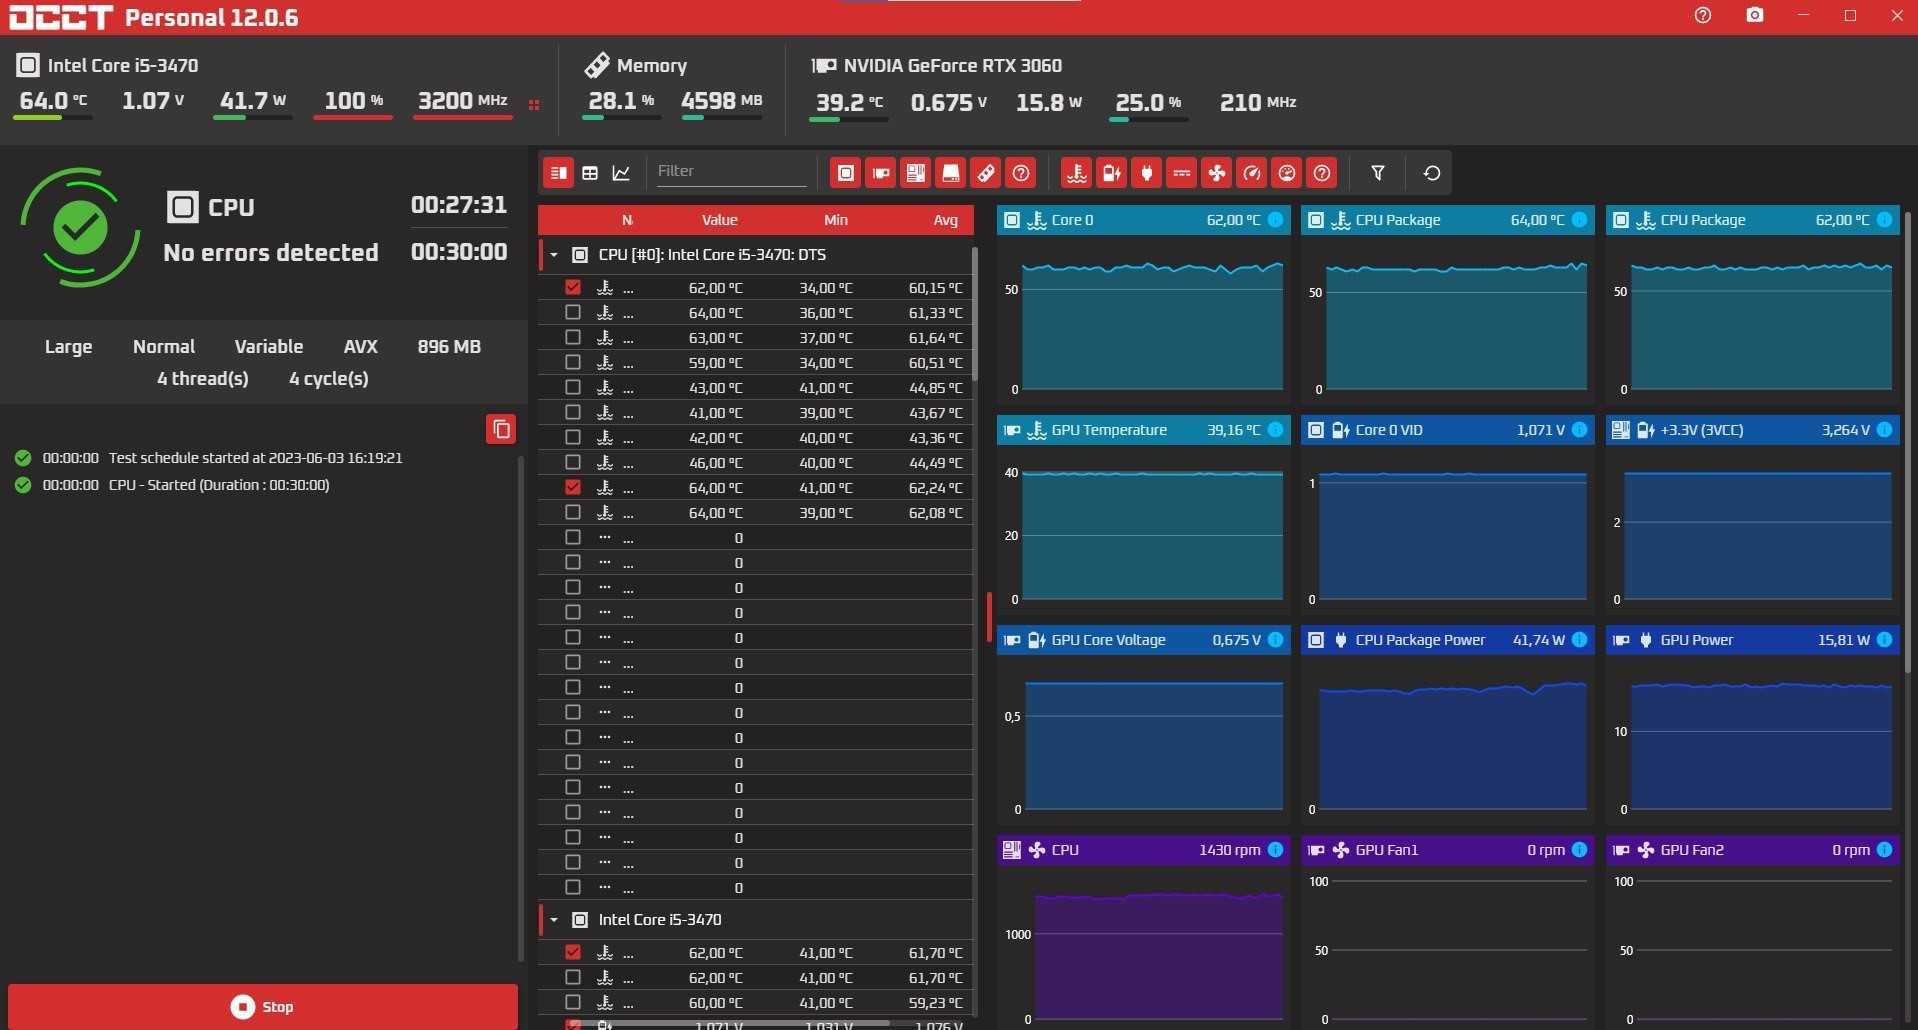Open info for GPU Fan2 graph
This screenshot has height=1030, width=1918.
coord(1884,850)
